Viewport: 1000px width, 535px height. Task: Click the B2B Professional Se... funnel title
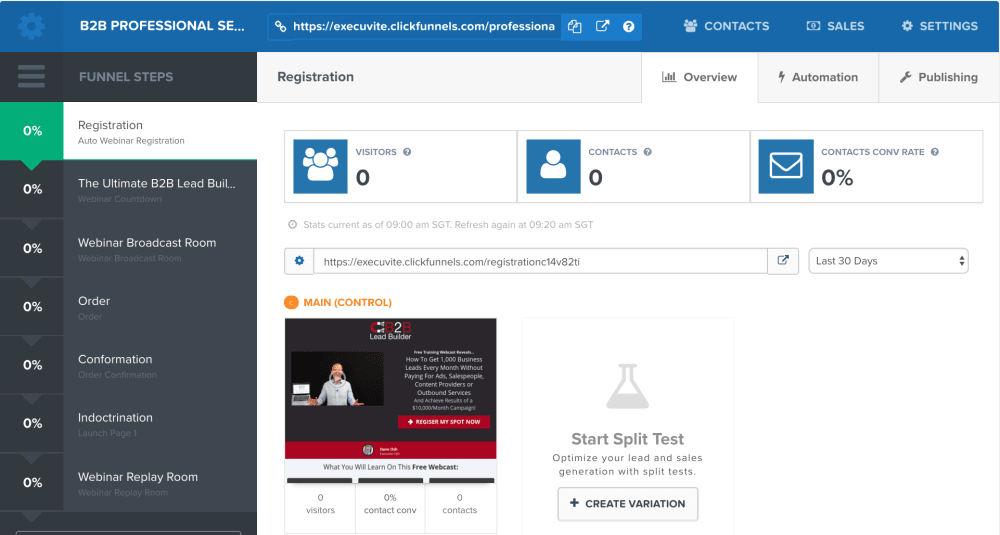point(162,26)
